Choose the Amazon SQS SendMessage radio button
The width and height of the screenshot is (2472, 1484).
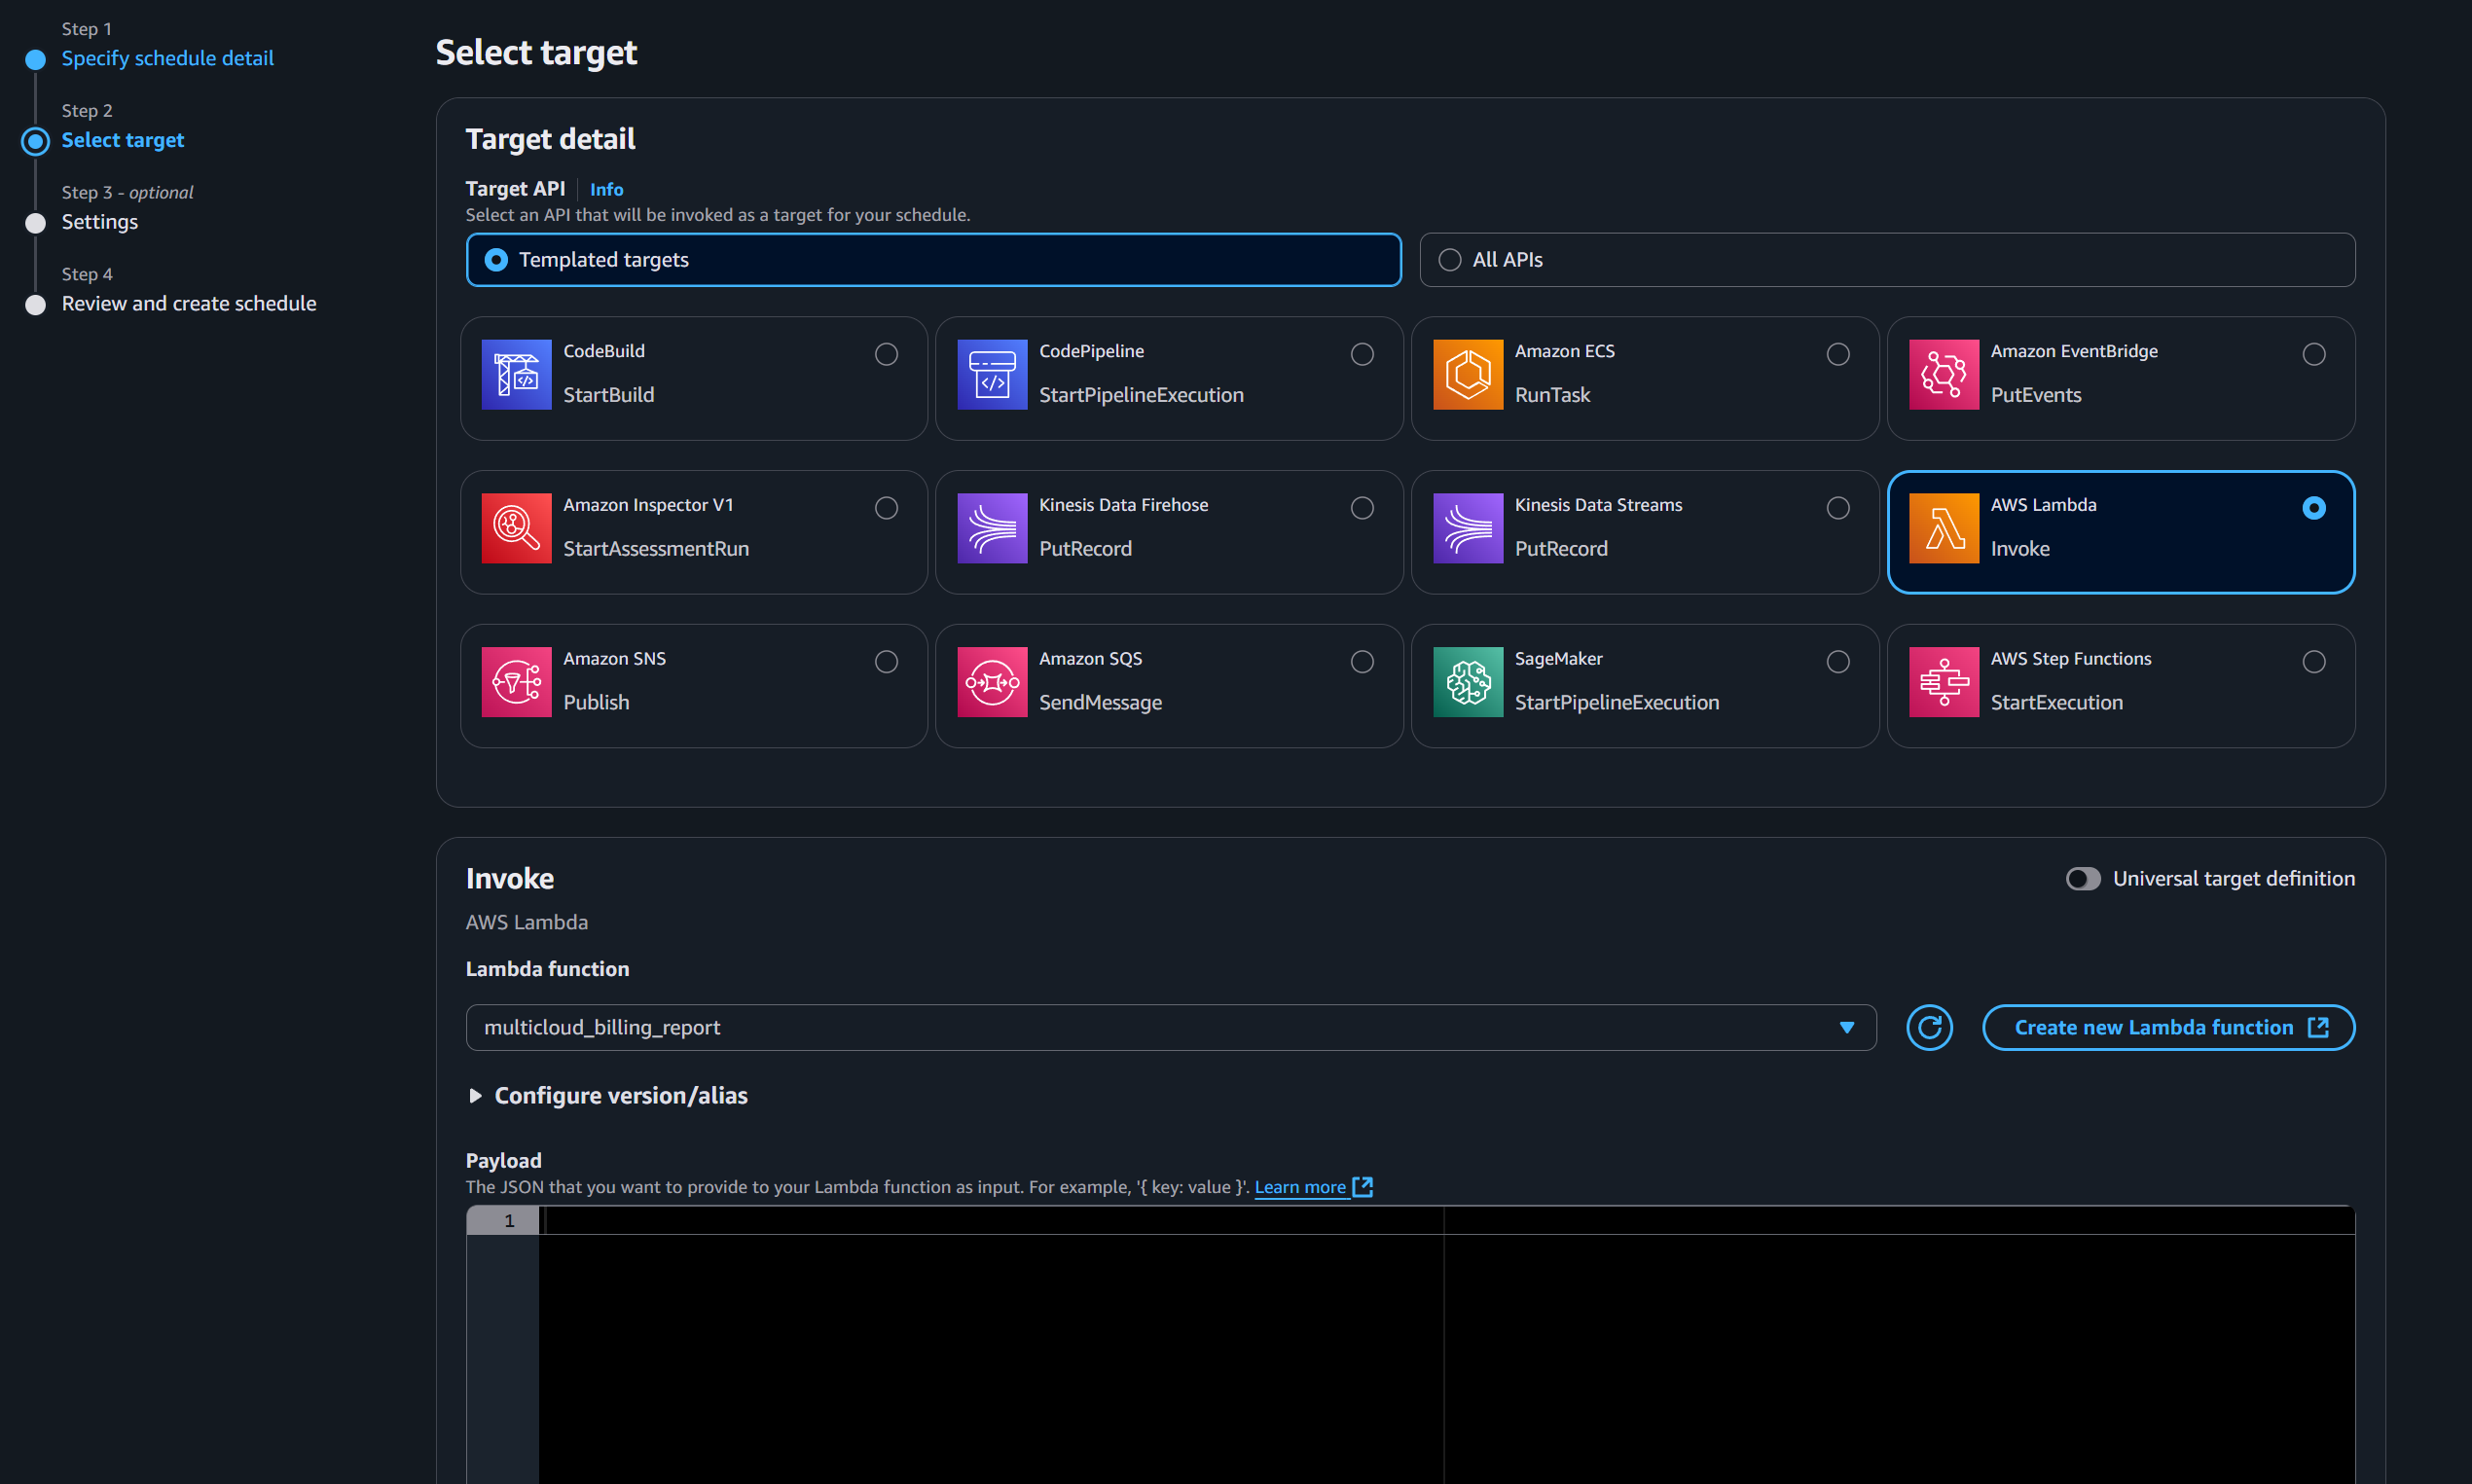pyautogui.click(x=1362, y=662)
